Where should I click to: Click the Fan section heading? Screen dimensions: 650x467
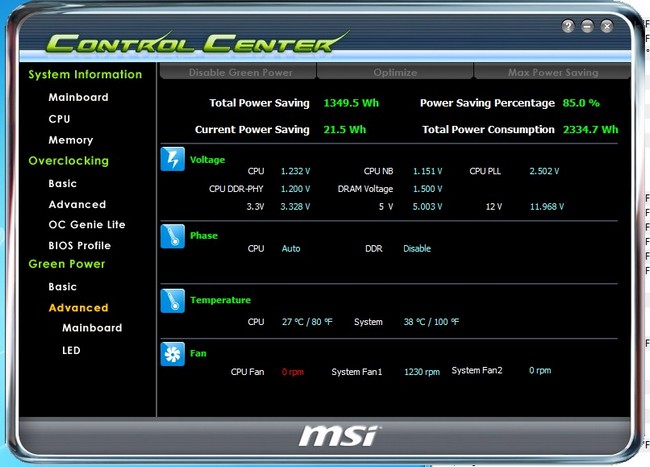pos(198,353)
